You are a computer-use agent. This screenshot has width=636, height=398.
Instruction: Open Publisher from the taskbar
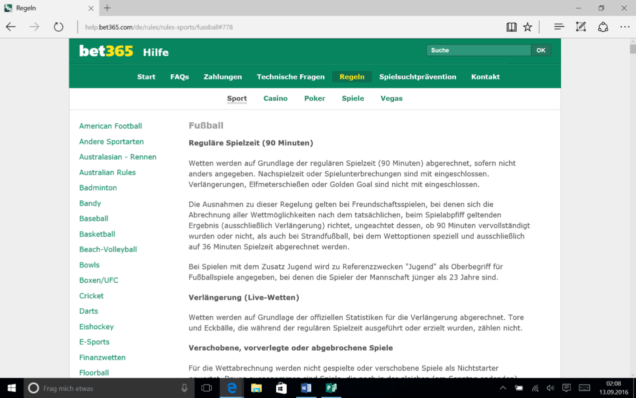[x=331, y=388]
